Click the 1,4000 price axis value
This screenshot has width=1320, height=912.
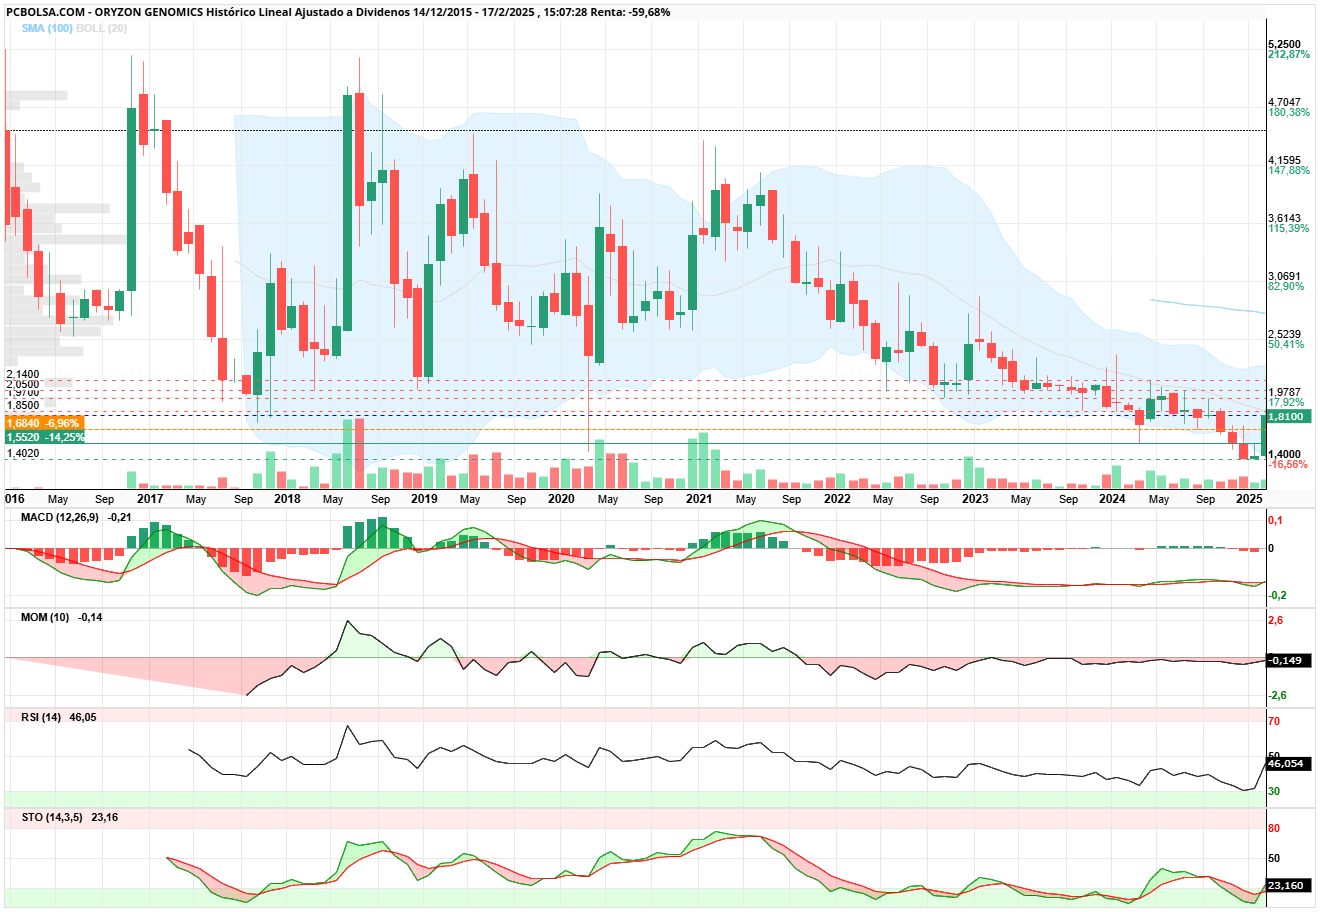1284,454
